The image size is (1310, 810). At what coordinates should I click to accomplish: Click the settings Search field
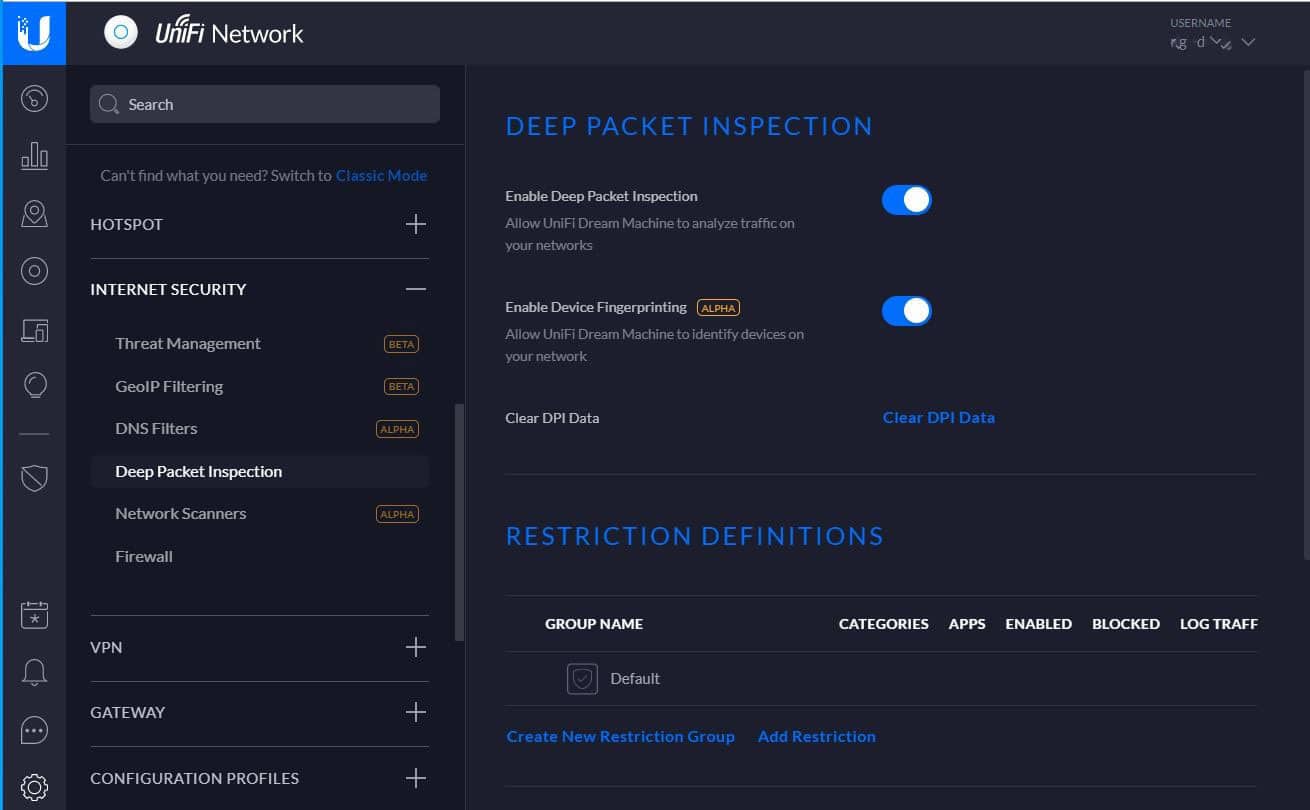(265, 104)
